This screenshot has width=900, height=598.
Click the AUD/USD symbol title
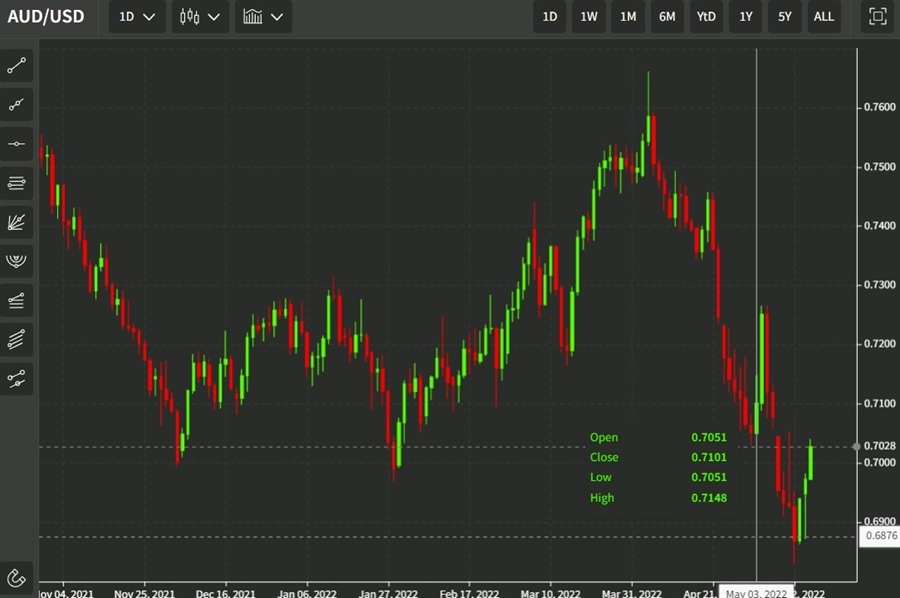pos(46,16)
